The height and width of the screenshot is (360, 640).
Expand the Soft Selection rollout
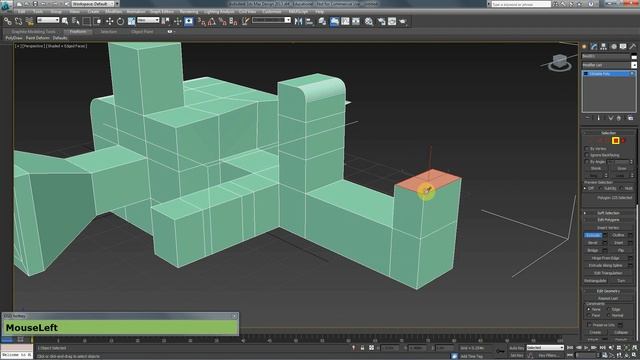(608, 213)
